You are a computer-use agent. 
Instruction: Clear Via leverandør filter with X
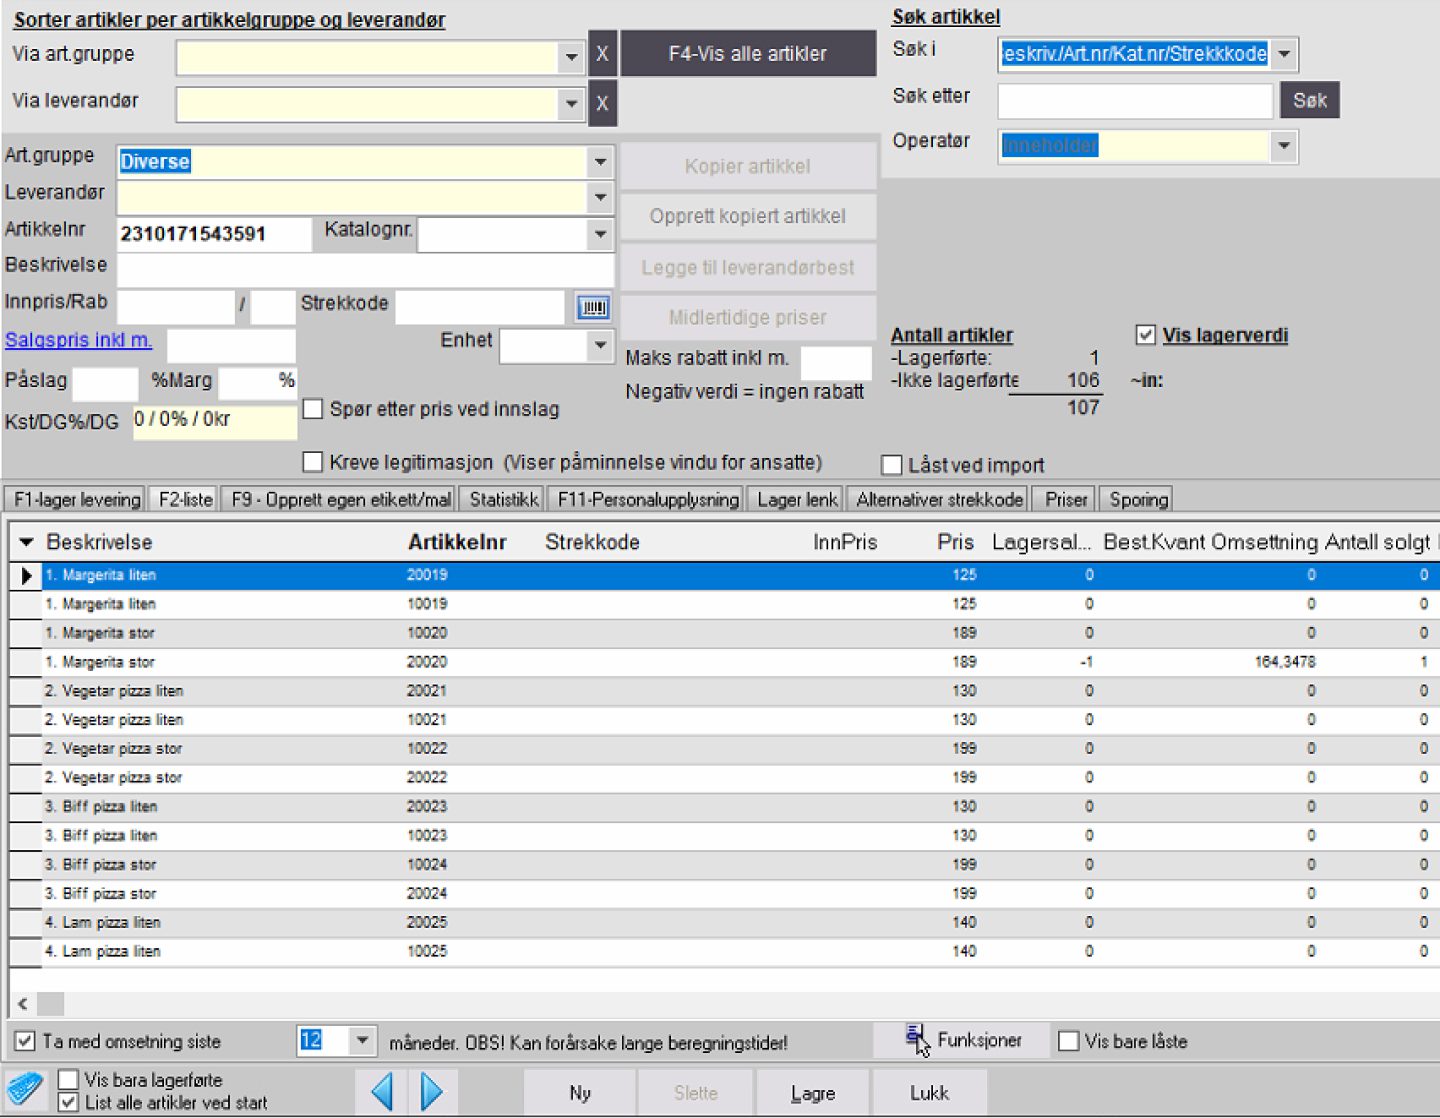point(602,103)
